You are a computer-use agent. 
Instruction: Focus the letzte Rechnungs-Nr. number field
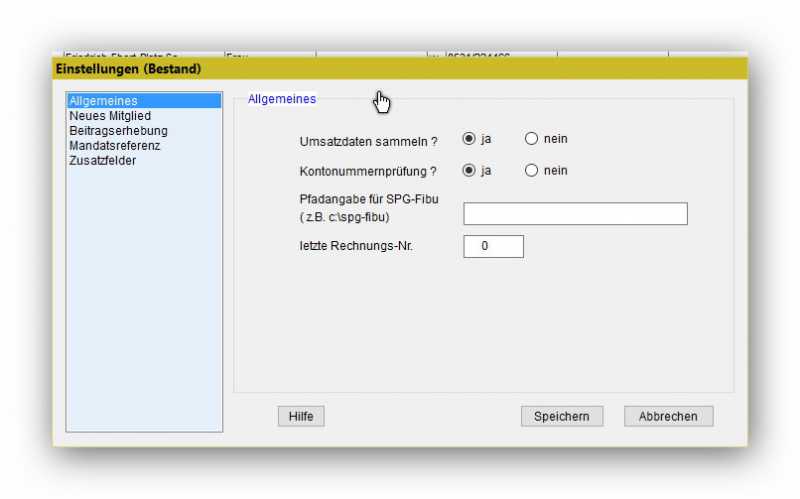pos(493,246)
